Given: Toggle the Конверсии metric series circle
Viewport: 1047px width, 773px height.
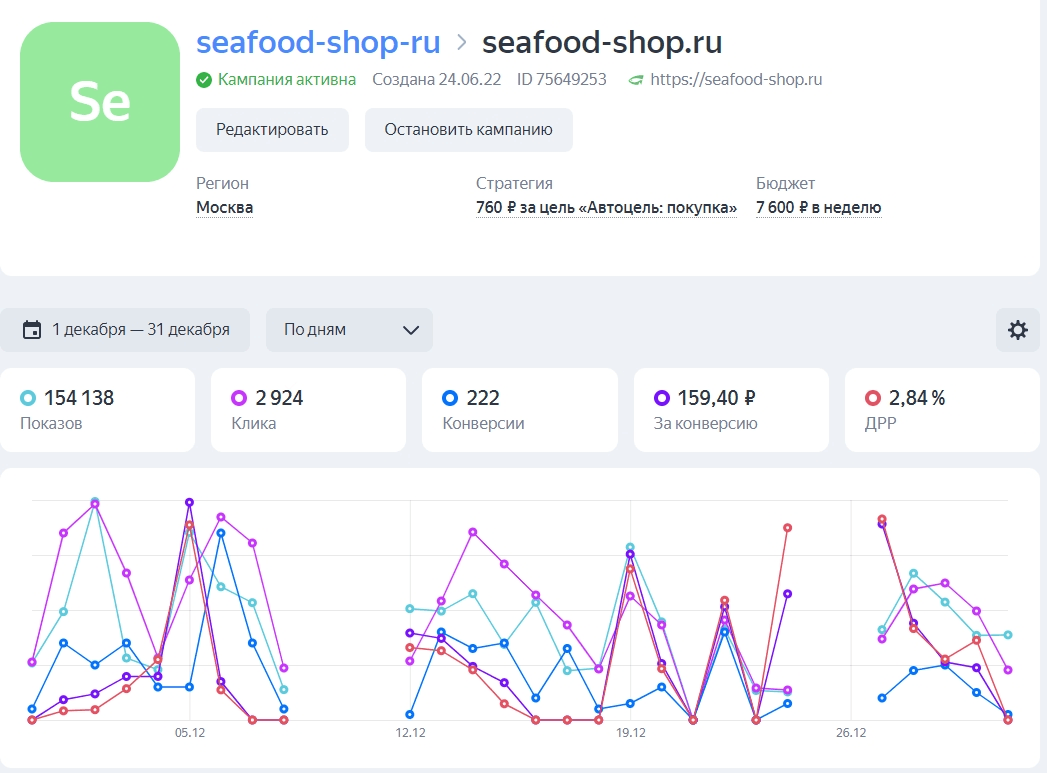Looking at the screenshot, I should (450, 398).
